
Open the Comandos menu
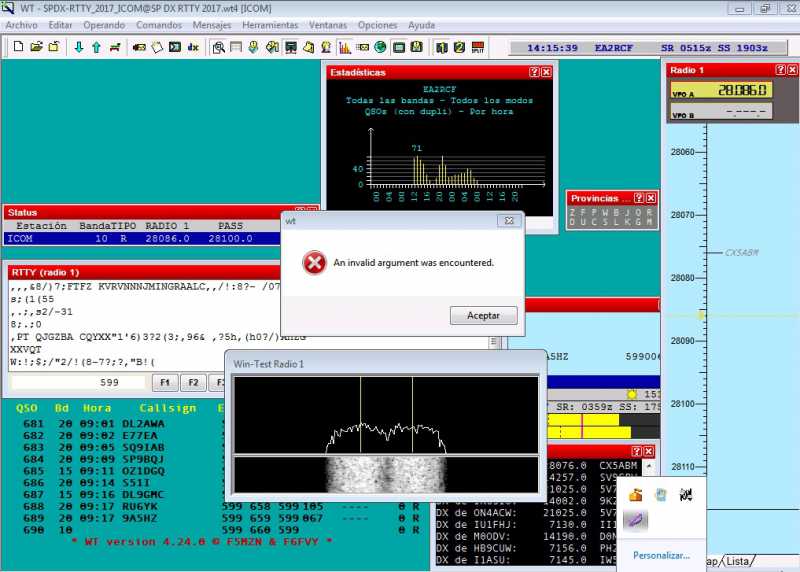coord(159,25)
